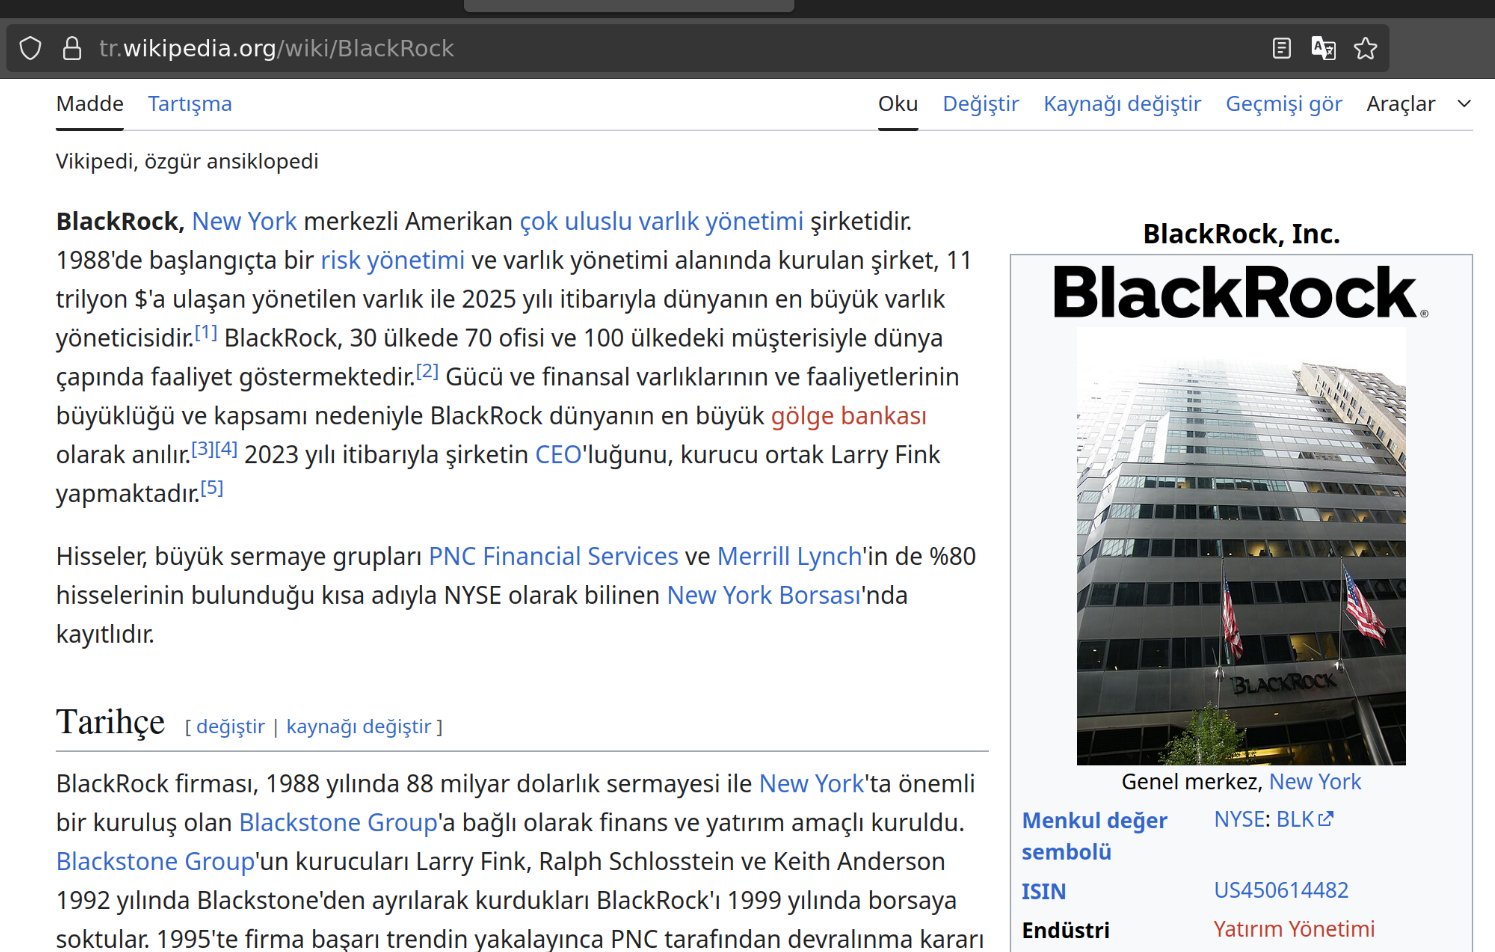Open the BlackRock logo image in the infobox
Viewport: 1495px width, 952px height.
[1241, 292]
